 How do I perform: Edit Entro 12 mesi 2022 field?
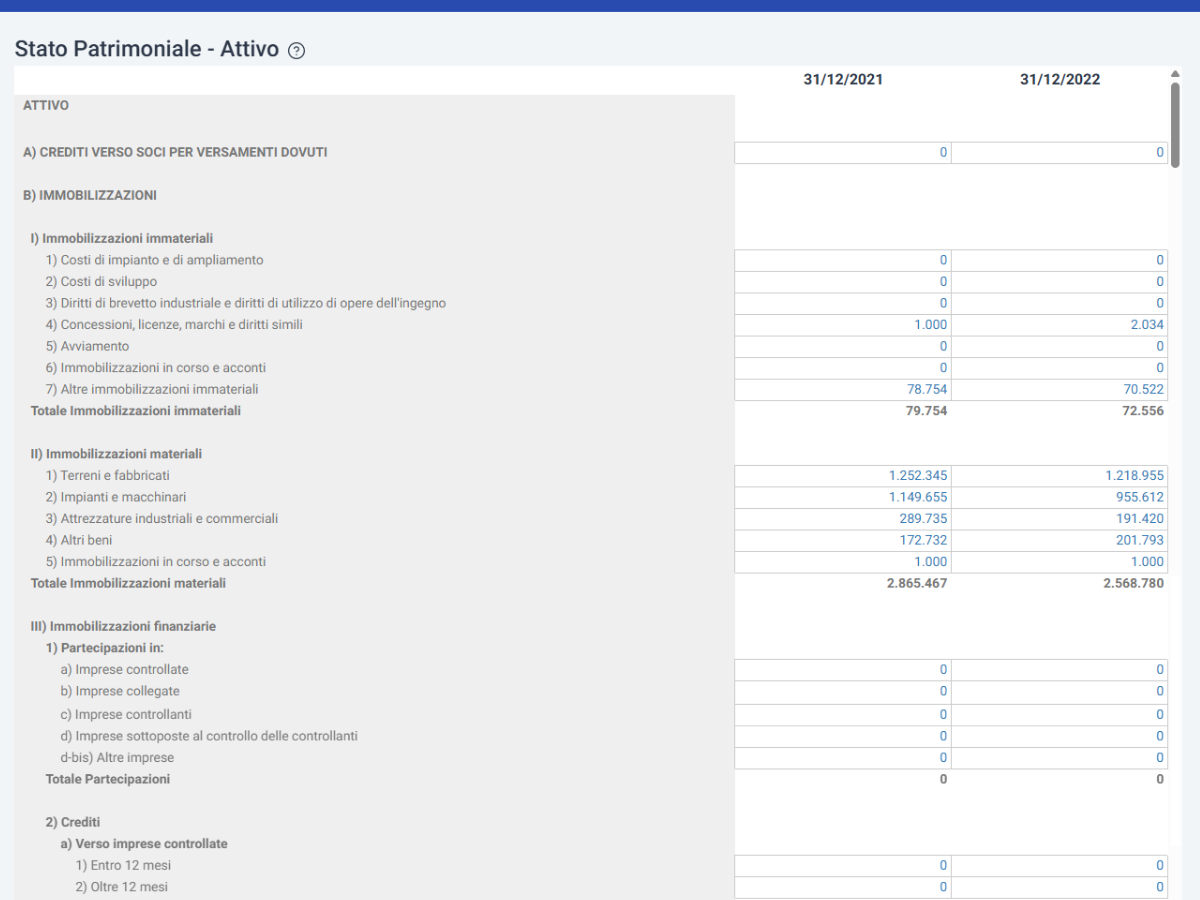1059,866
